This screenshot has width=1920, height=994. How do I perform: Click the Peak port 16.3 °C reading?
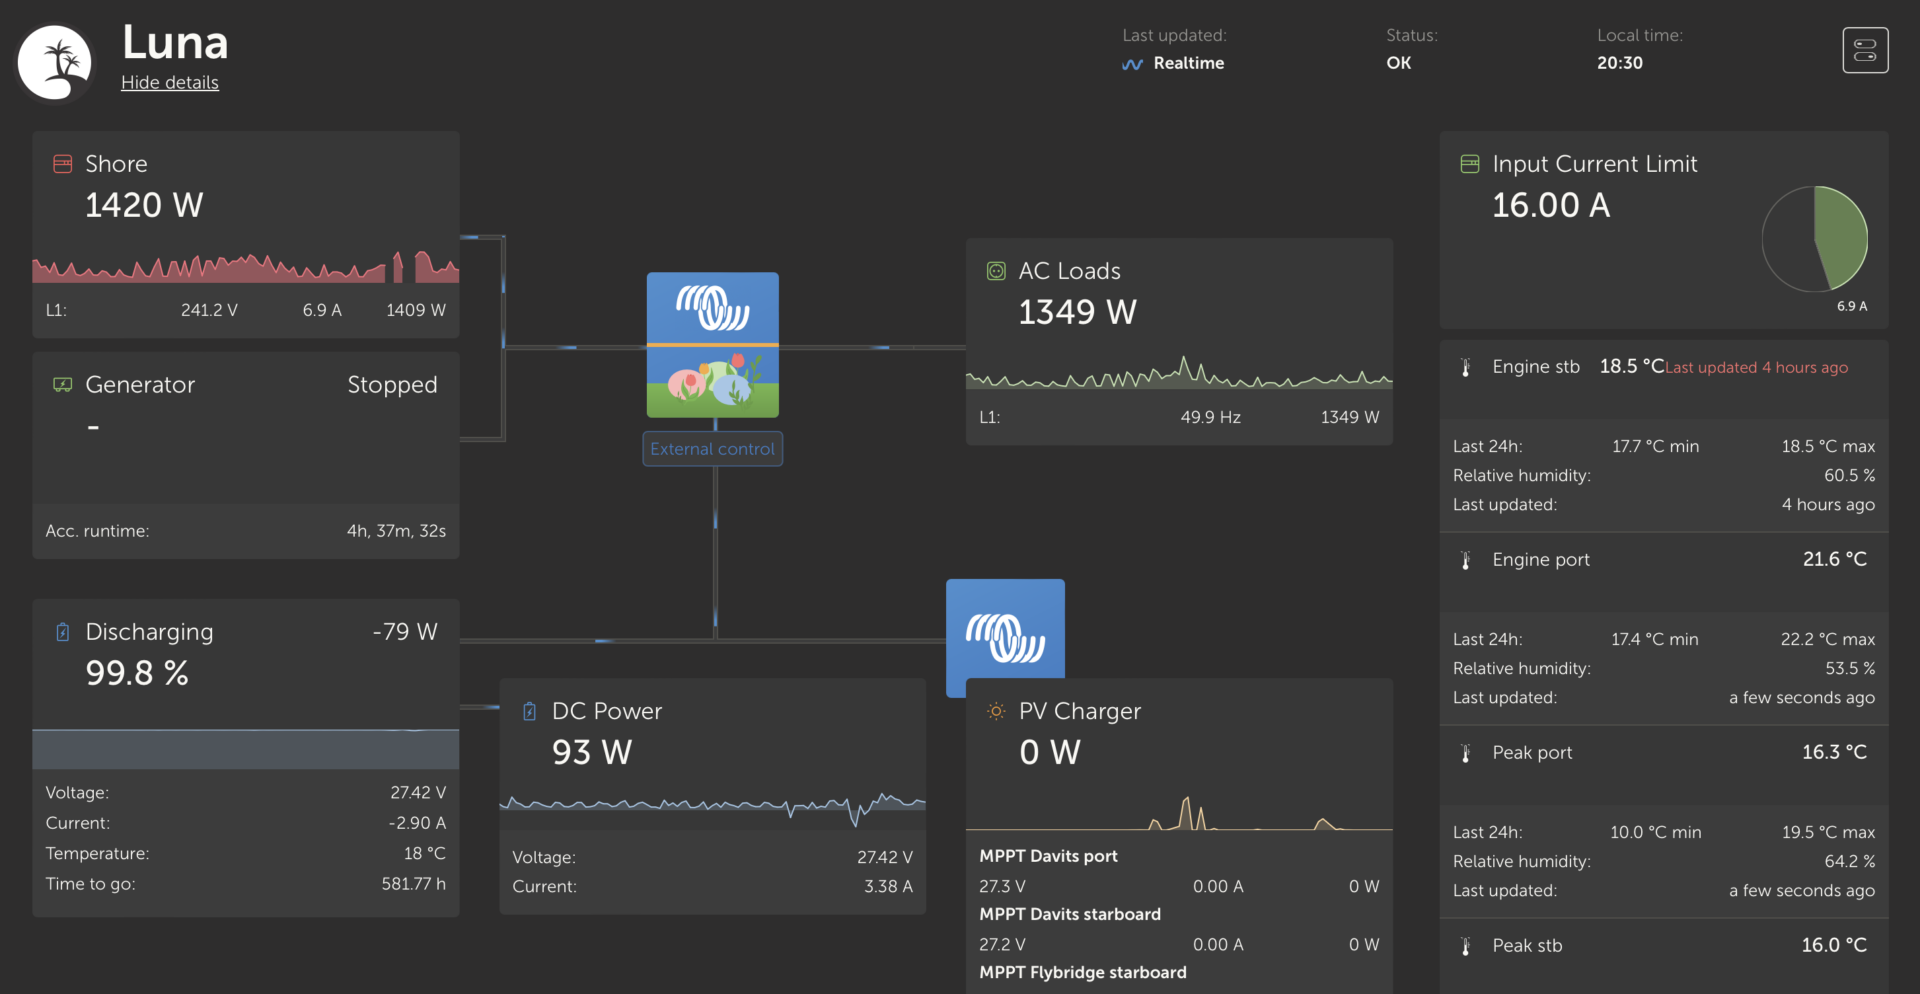(1835, 752)
